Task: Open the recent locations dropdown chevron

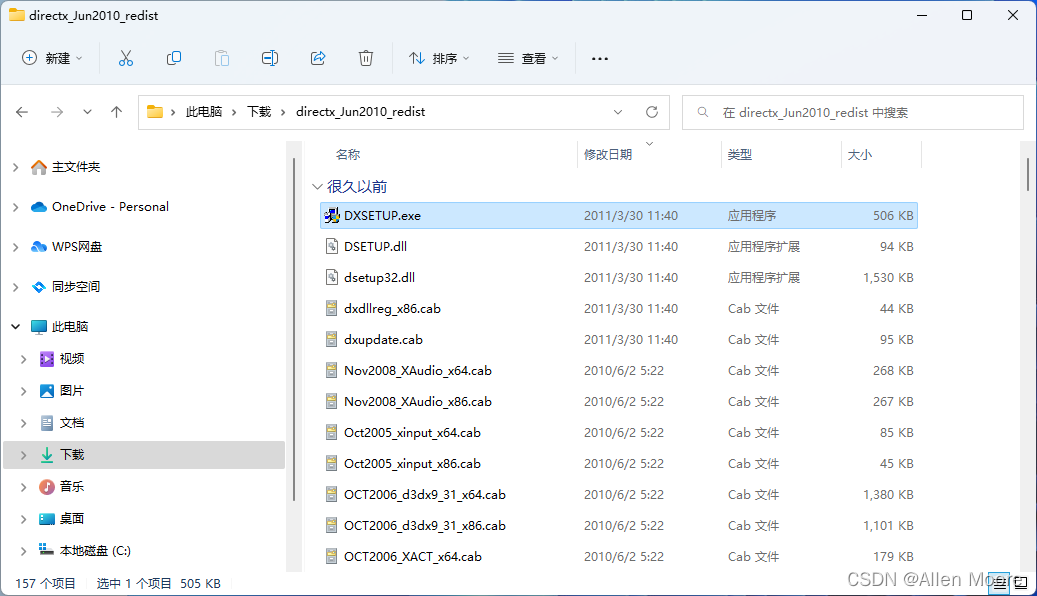Action: [87, 112]
